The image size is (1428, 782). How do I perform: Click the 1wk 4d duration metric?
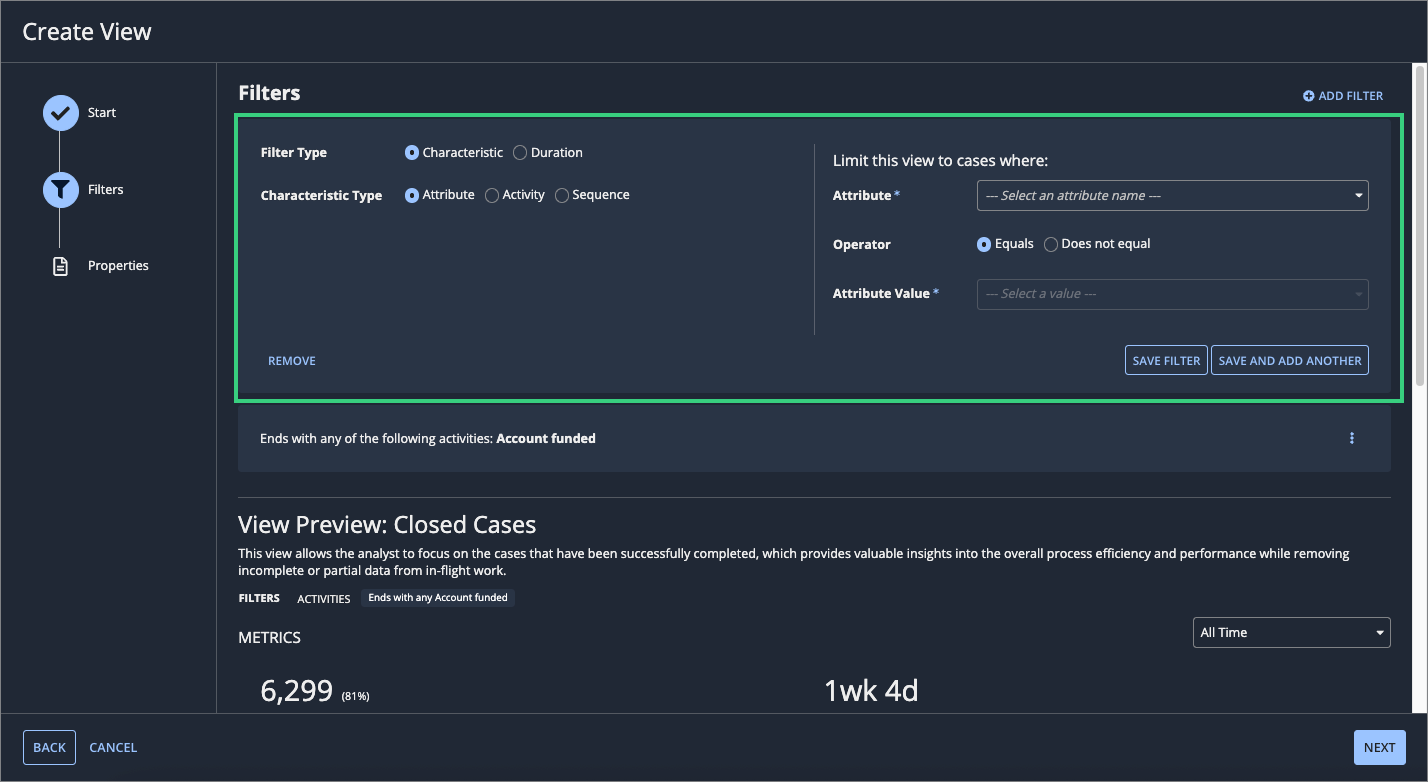pos(871,690)
